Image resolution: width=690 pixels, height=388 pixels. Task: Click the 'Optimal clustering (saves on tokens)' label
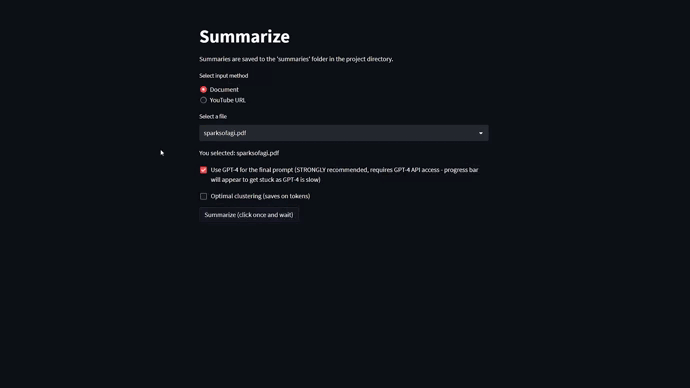point(260,196)
